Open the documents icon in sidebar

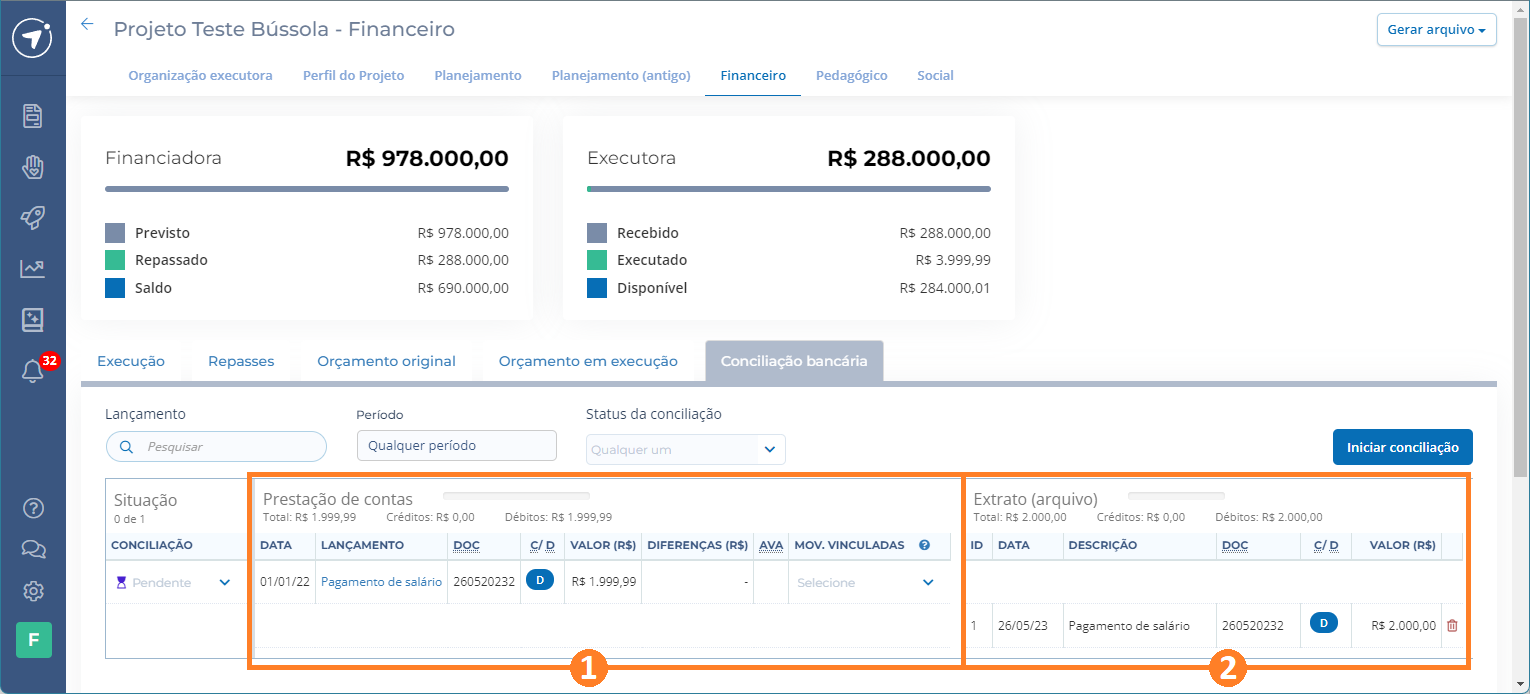click(33, 115)
